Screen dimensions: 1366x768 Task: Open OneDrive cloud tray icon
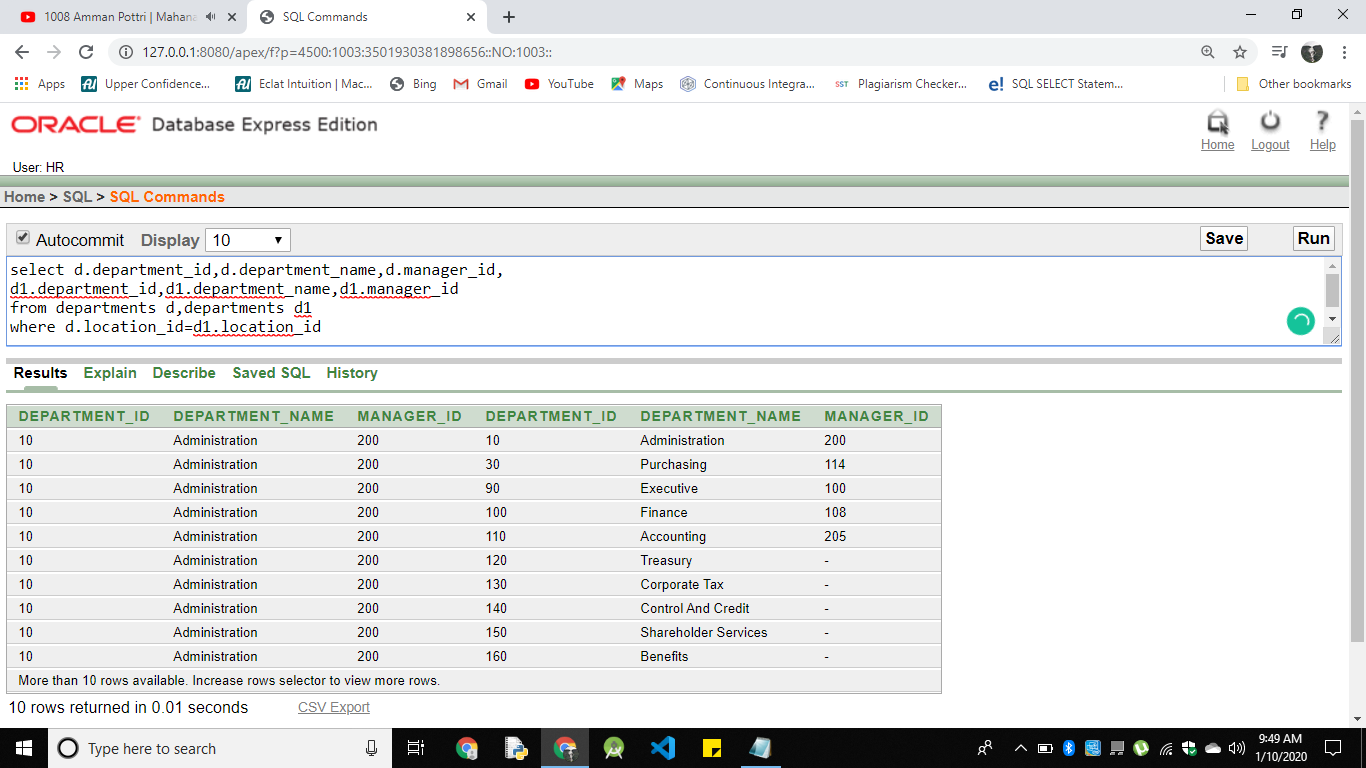1213,748
